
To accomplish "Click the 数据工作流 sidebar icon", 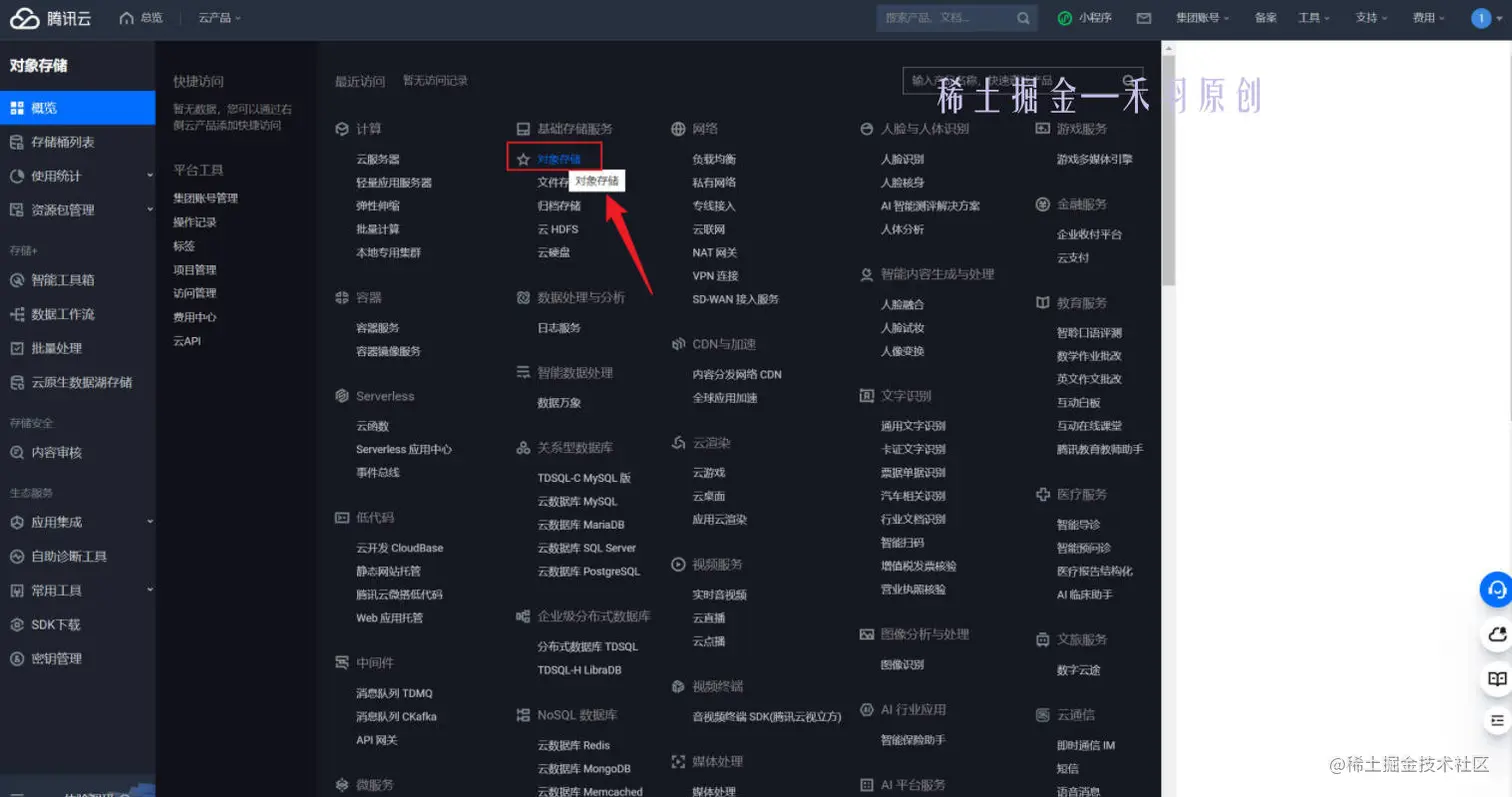I will point(17,314).
